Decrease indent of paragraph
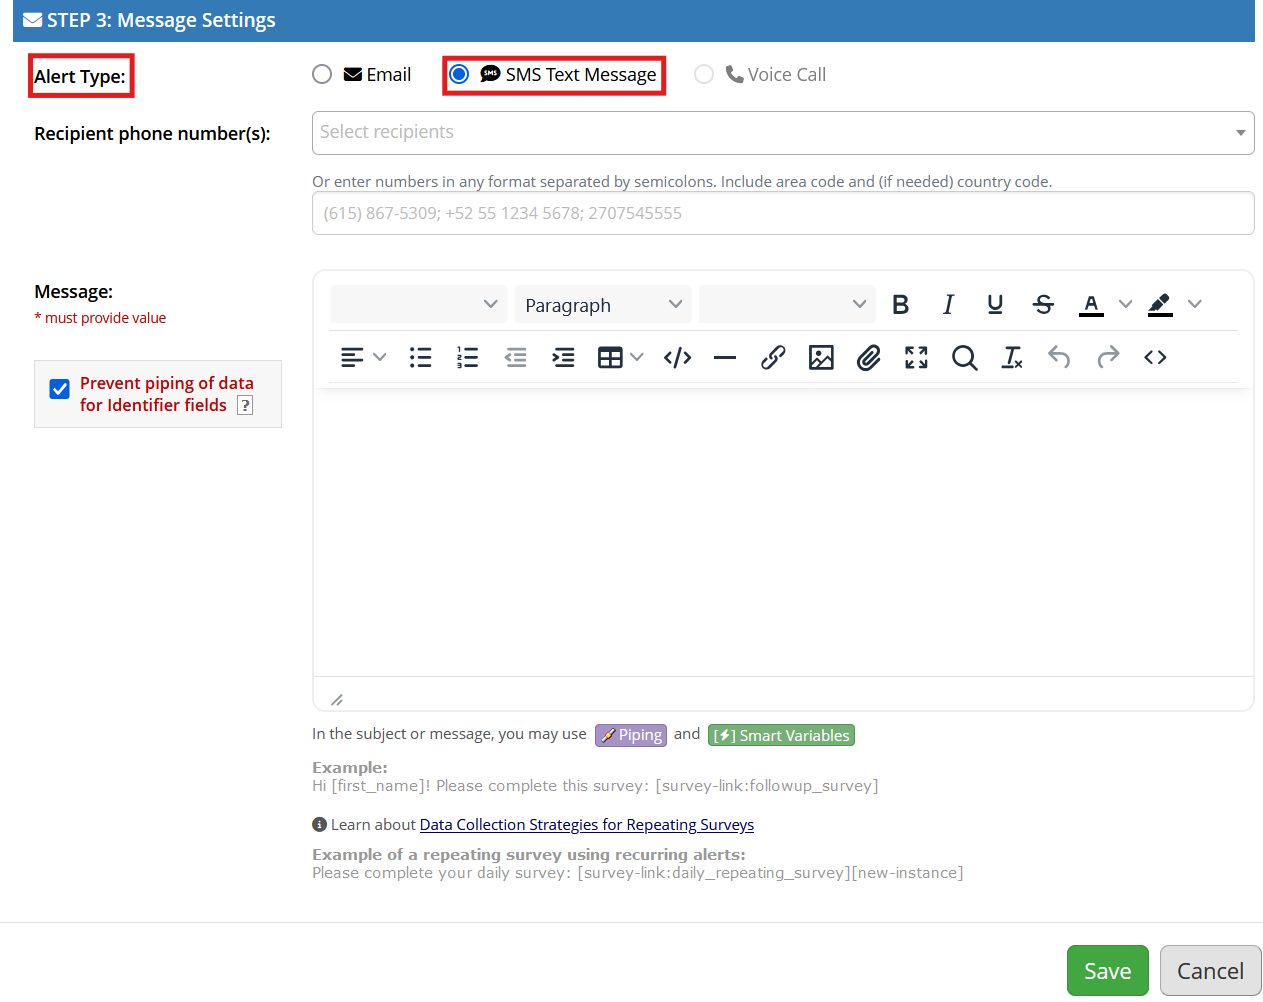1263x1002 pixels. [516, 357]
